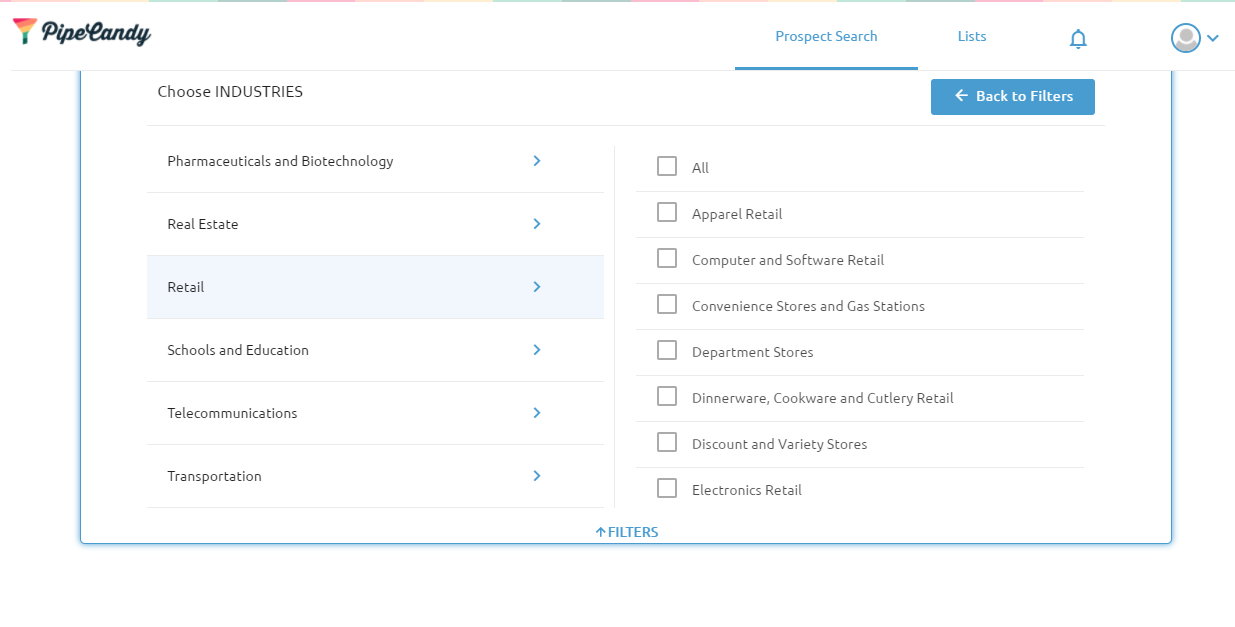Image resolution: width=1235 pixels, height=627 pixels.
Task: Expand the Retail industry row
Action: tap(375, 287)
